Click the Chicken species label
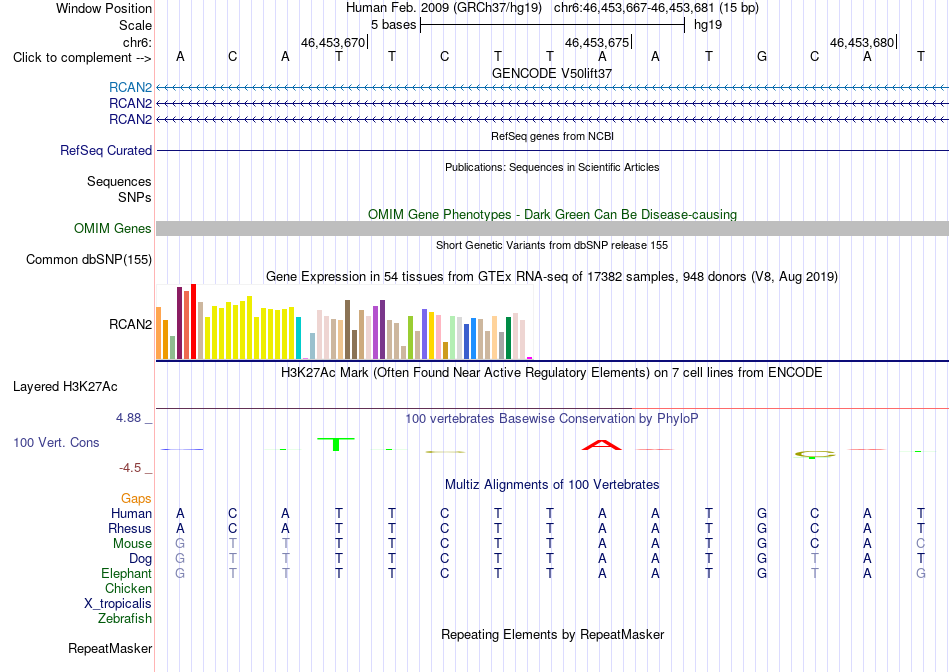950x672 pixels. (128, 588)
